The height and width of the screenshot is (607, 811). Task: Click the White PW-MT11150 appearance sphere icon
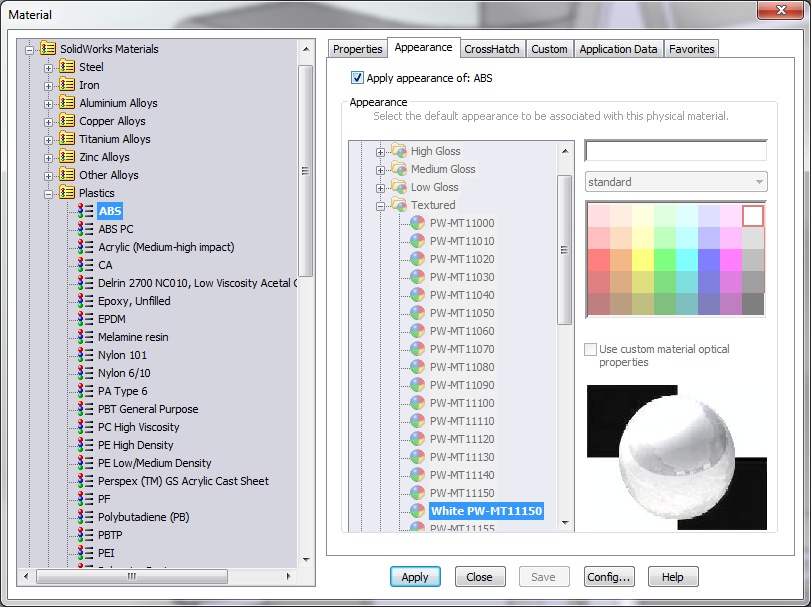coord(417,511)
